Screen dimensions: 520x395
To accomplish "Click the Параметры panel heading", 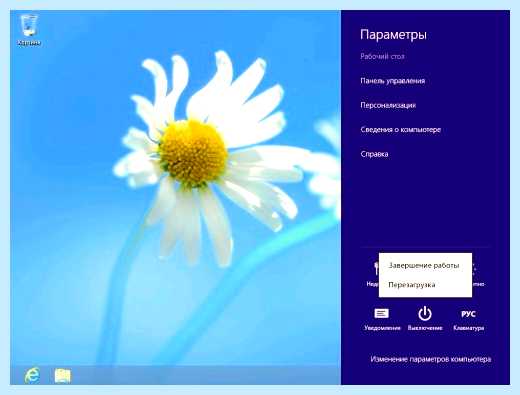I will pos(393,35).
